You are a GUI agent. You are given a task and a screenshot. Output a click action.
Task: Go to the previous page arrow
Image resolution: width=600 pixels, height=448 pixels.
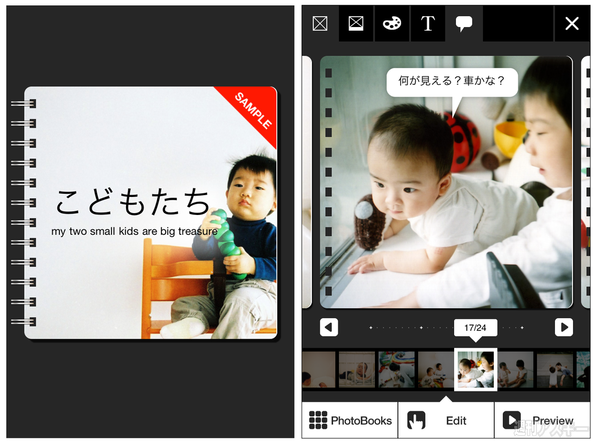coord(329,327)
